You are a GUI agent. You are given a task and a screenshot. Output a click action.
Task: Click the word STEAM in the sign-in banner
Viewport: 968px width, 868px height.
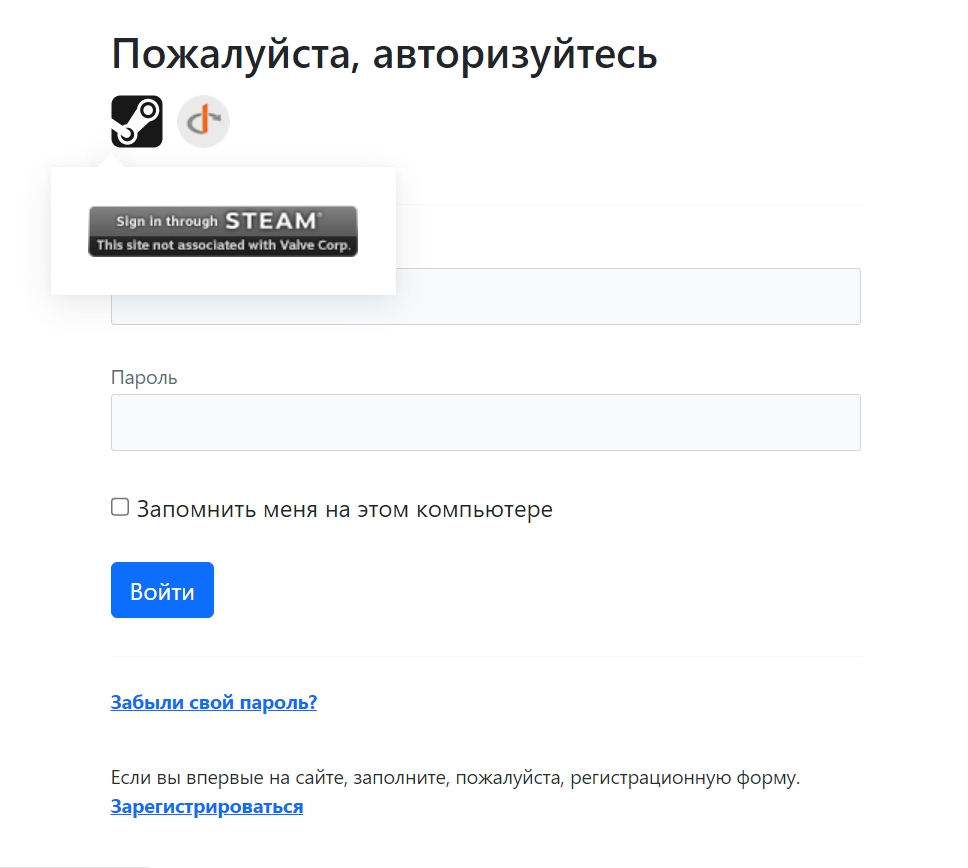[x=272, y=221]
